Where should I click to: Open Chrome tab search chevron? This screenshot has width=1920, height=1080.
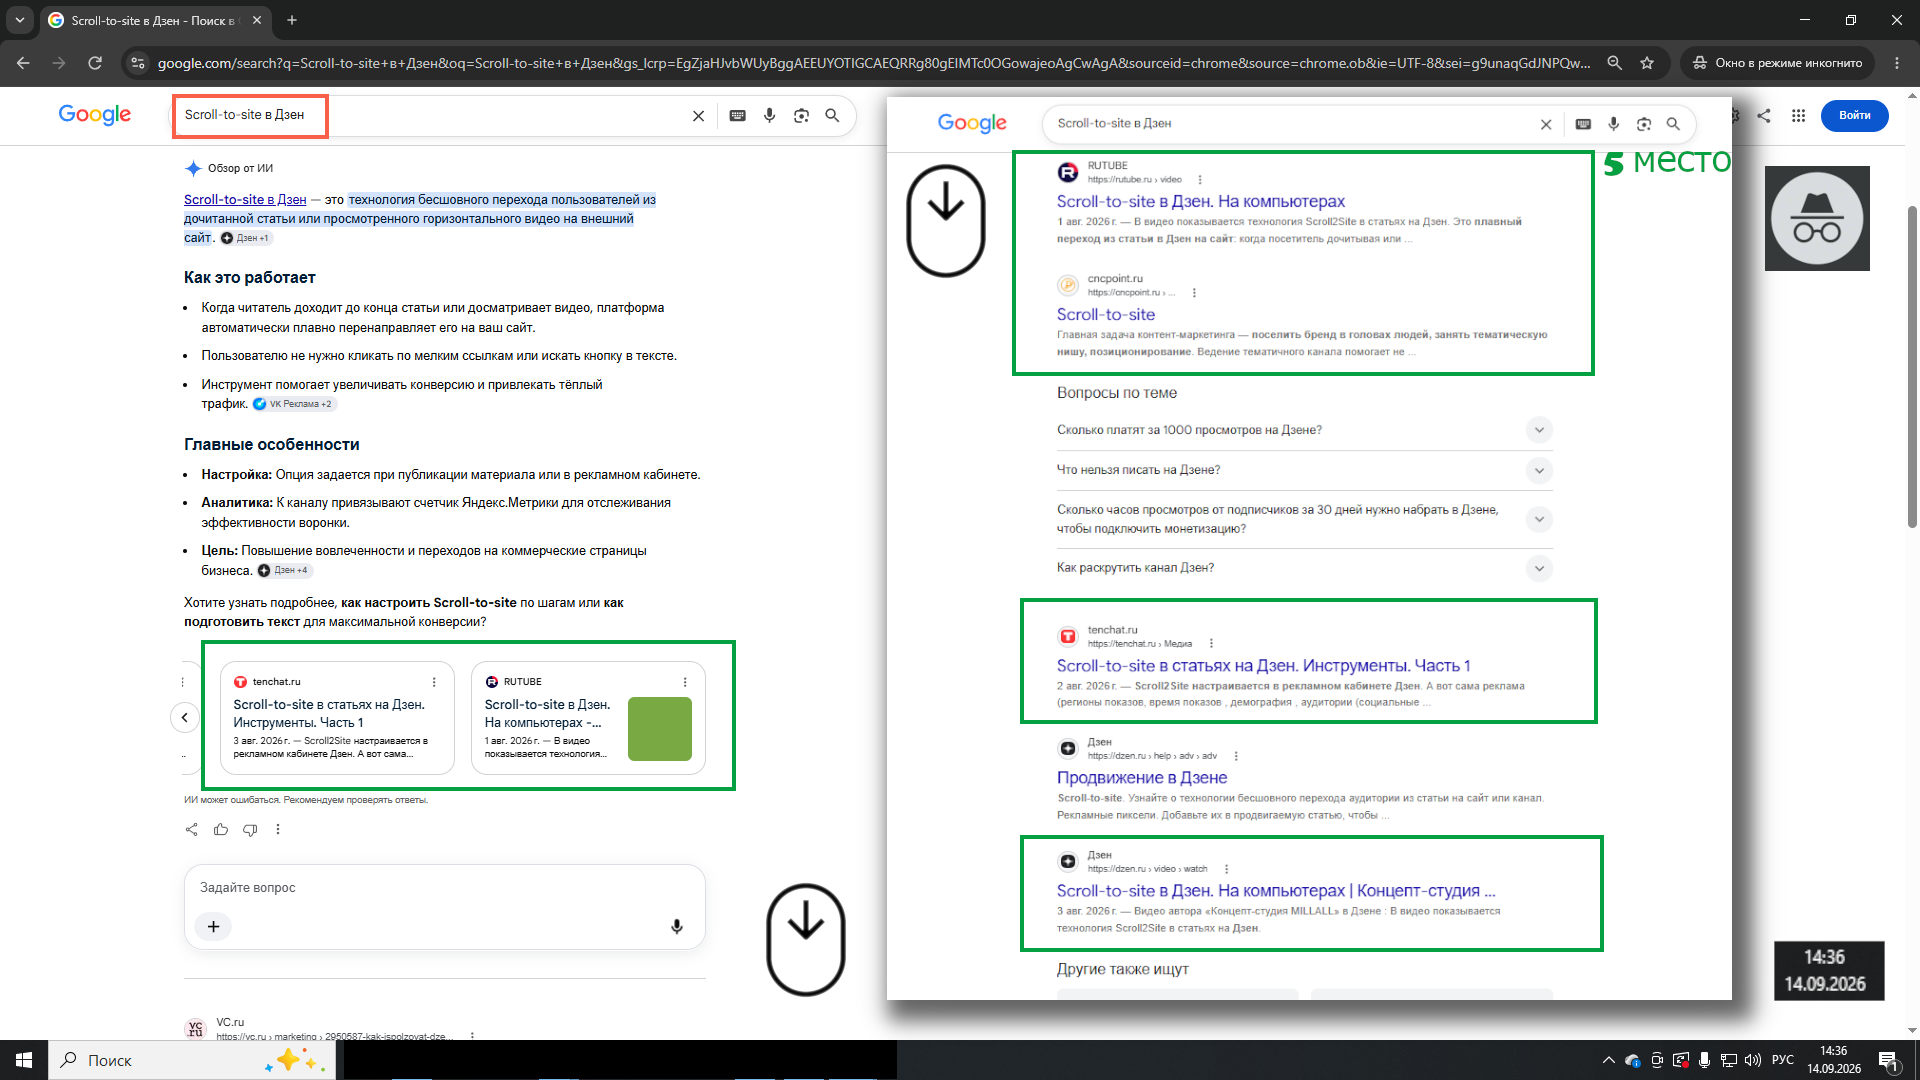tap(19, 20)
